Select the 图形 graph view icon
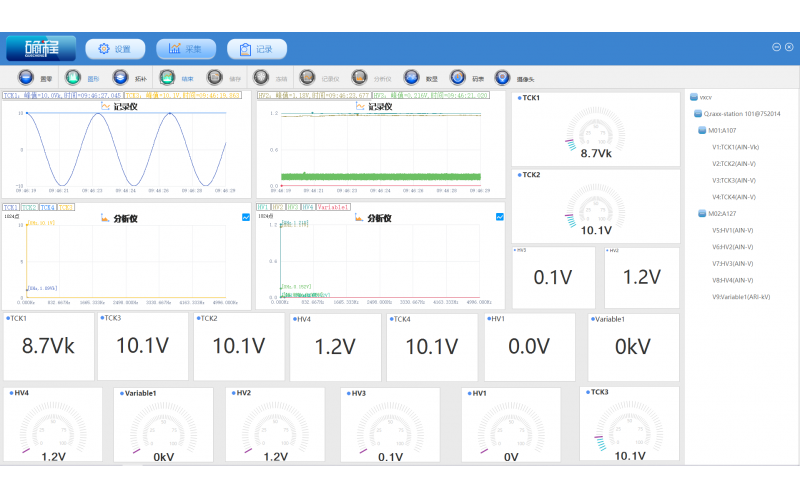The height and width of the screenshot is (500, 800). [x=73, y=77]
